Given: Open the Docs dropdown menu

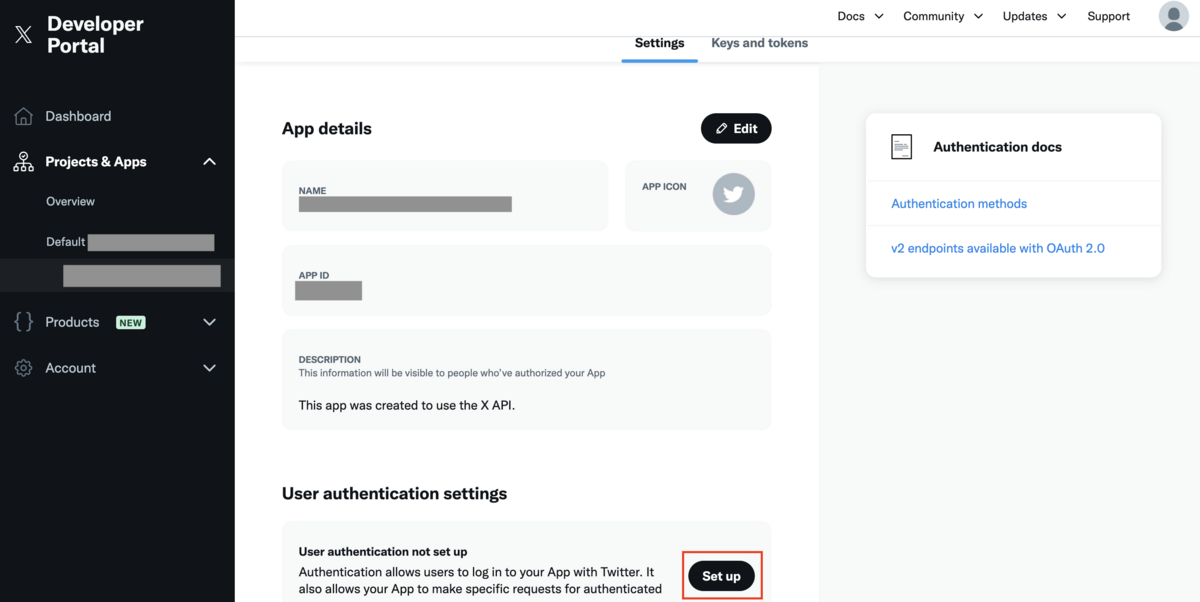Looking at the screenshot, I should point(860,16).
